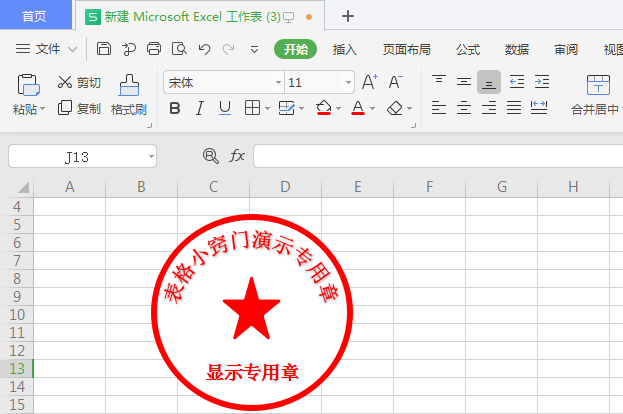Toggle Italic formatting
Viewport: 623px width, 414px height.
200,108
